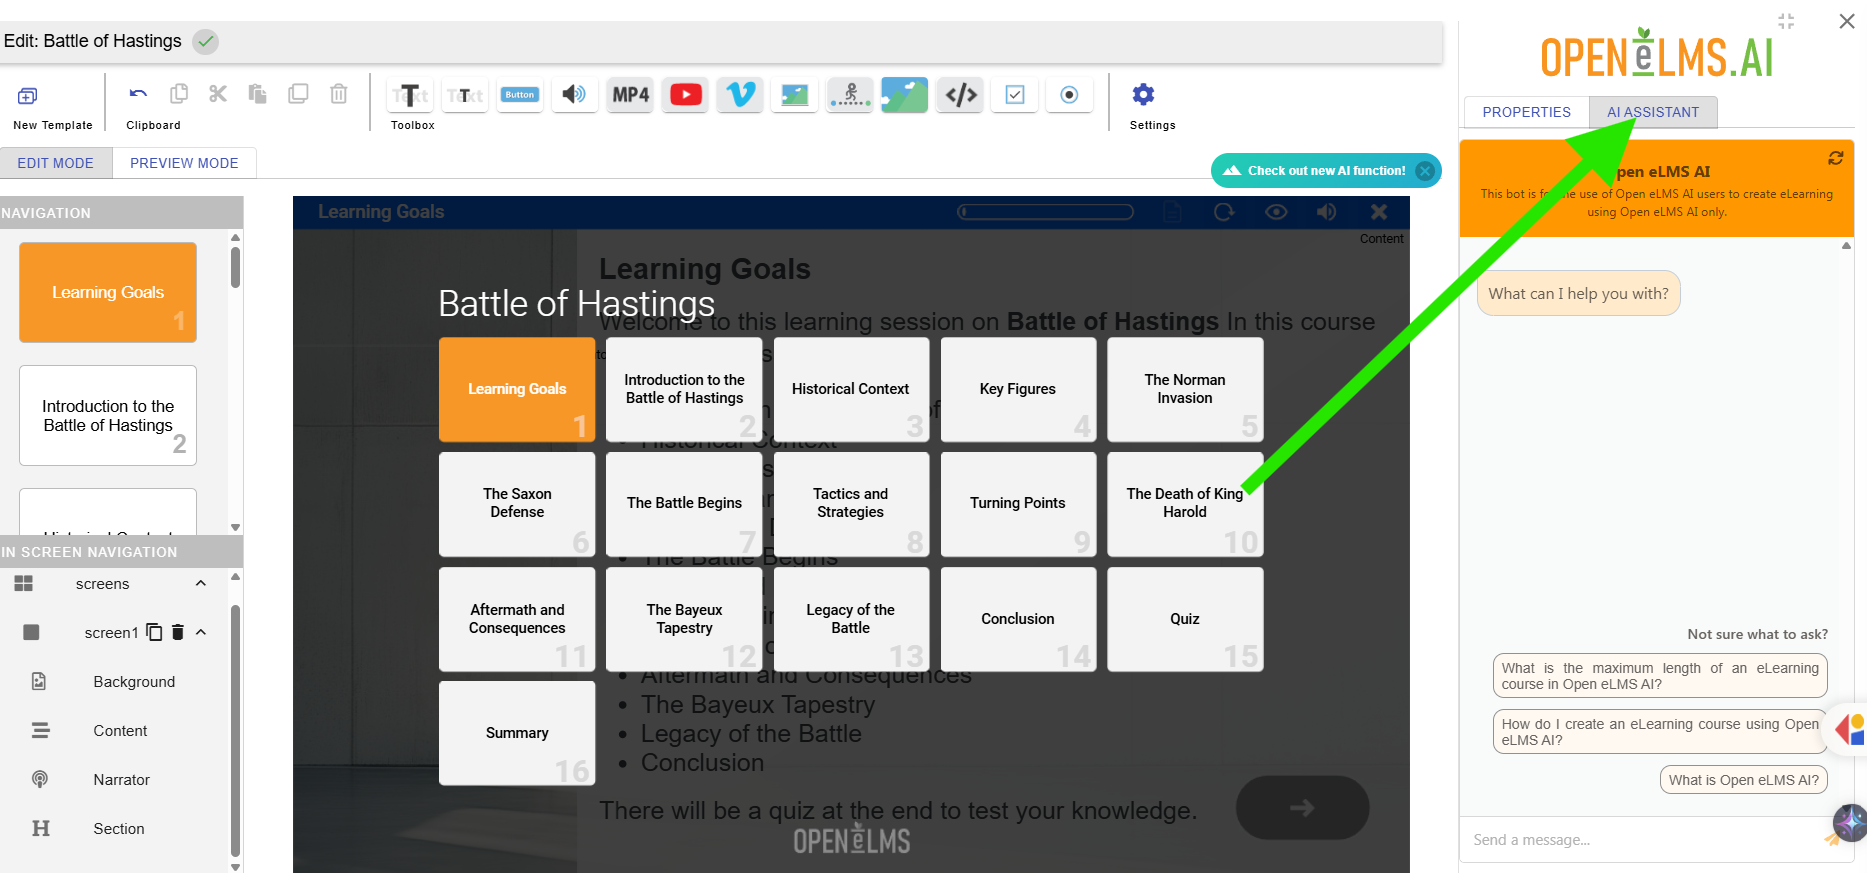Focus the 'Send a message...' input
The width and height of the screenshot is (1867, 873).
coord(1645,840)
